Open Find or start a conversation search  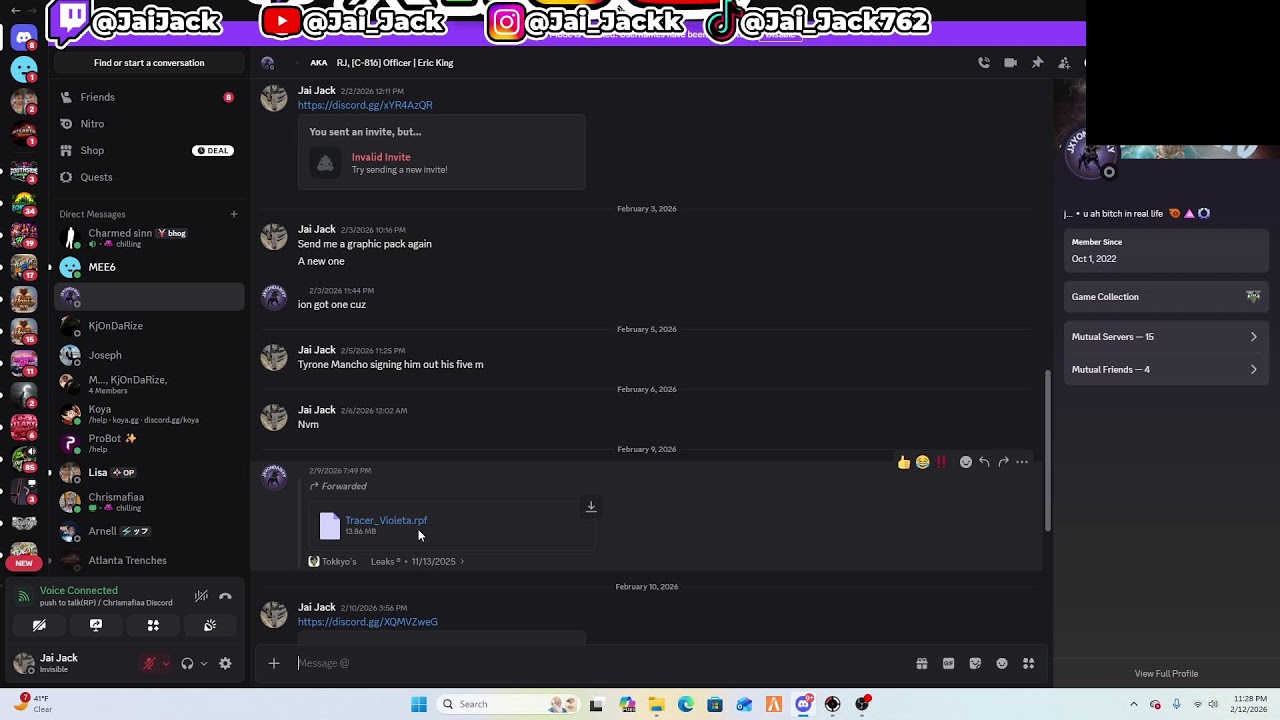[149, 63]
